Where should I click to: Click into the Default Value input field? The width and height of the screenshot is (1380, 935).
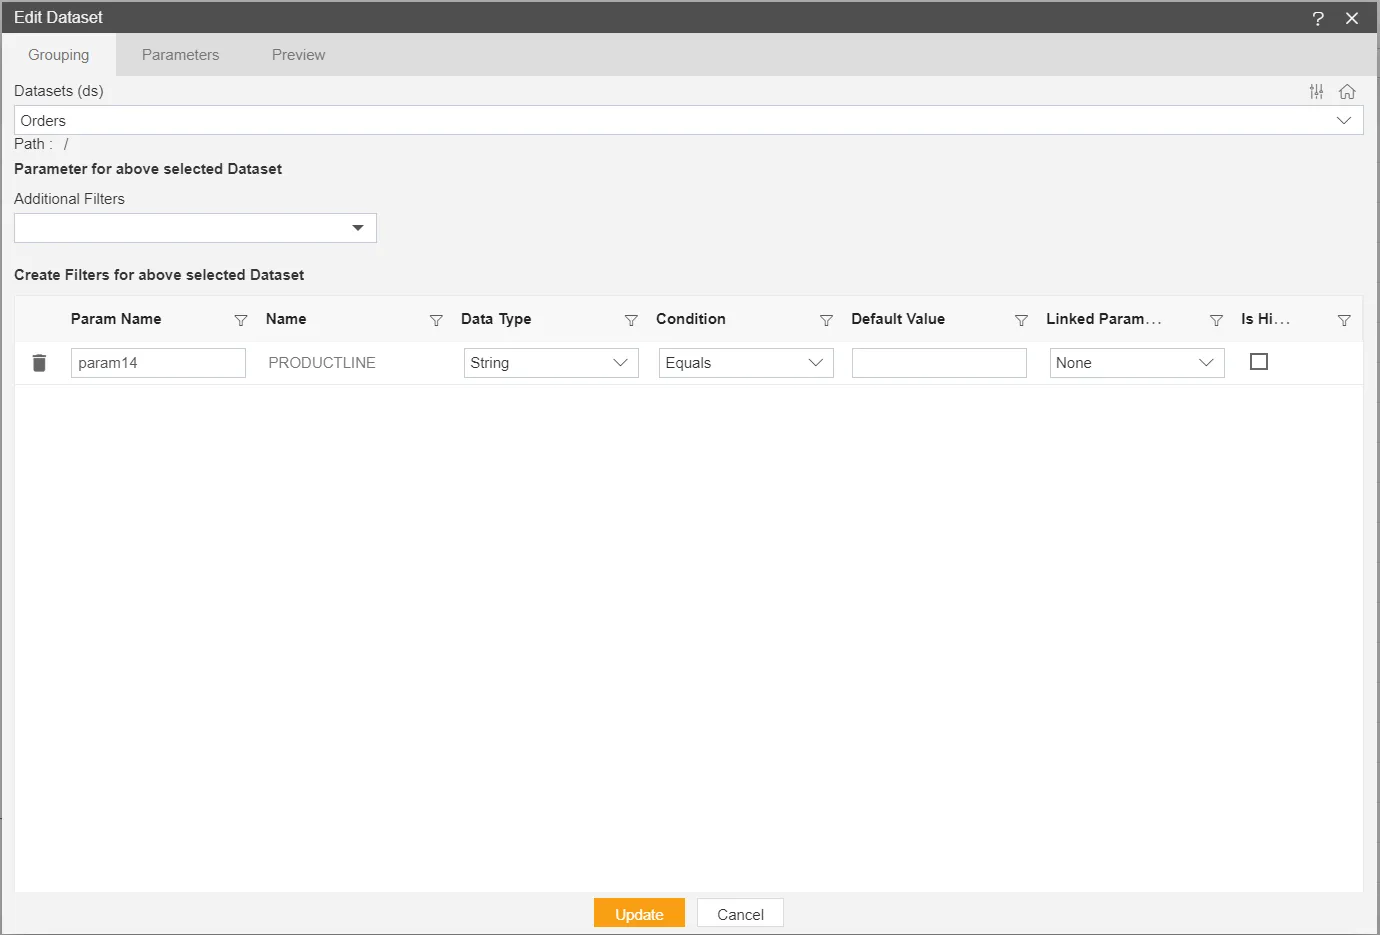click(939, 363)
